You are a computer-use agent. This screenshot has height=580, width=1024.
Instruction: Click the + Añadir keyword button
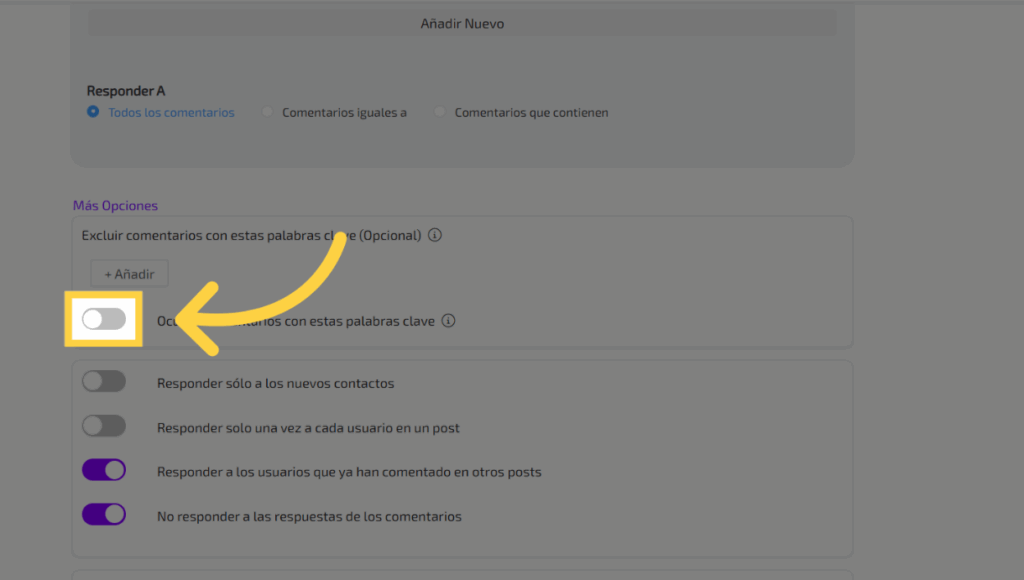pos(129,274)
